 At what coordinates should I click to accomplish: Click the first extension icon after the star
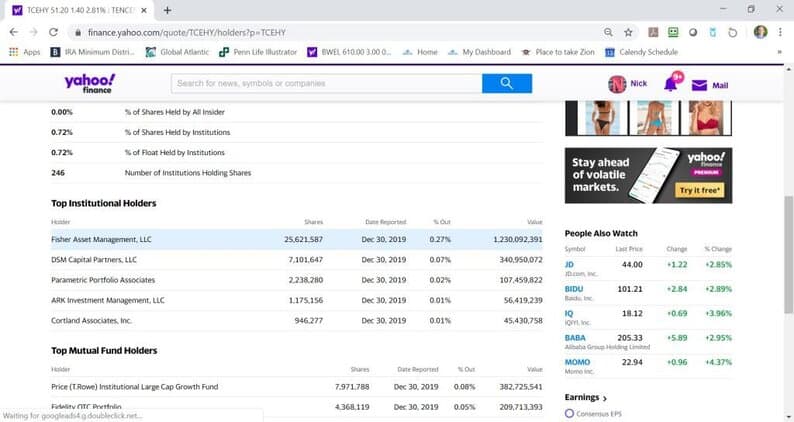[653, 32]
